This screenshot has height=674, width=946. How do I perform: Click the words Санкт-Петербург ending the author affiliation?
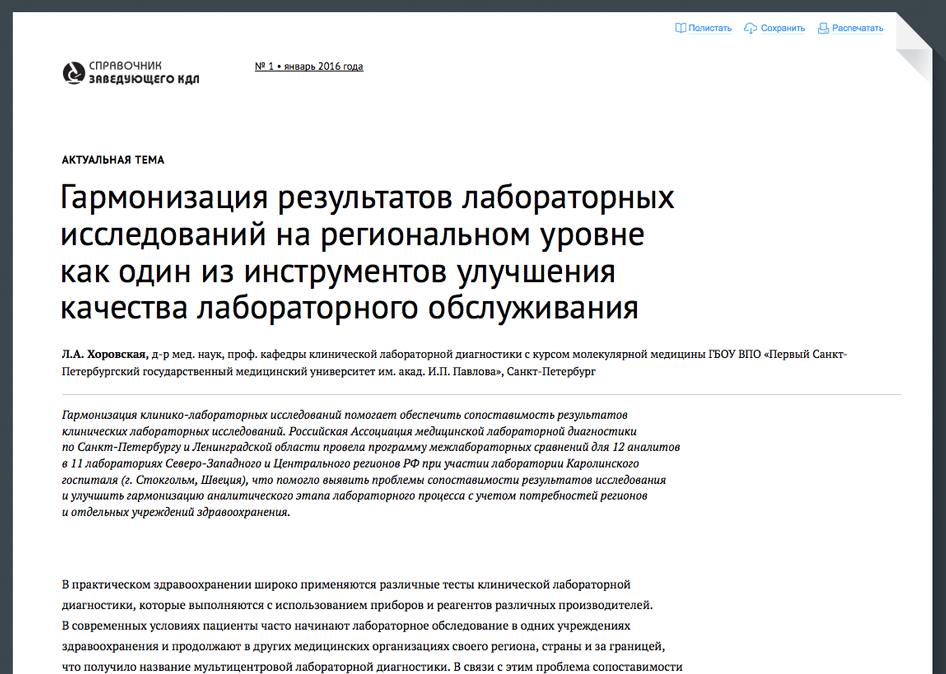(551, 372)
